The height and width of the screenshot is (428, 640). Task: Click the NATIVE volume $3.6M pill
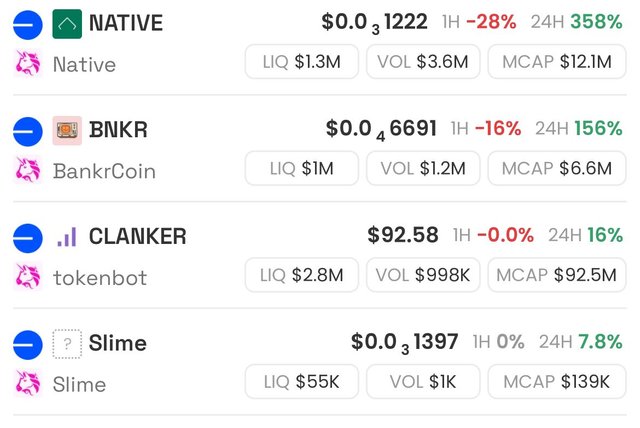423,62
